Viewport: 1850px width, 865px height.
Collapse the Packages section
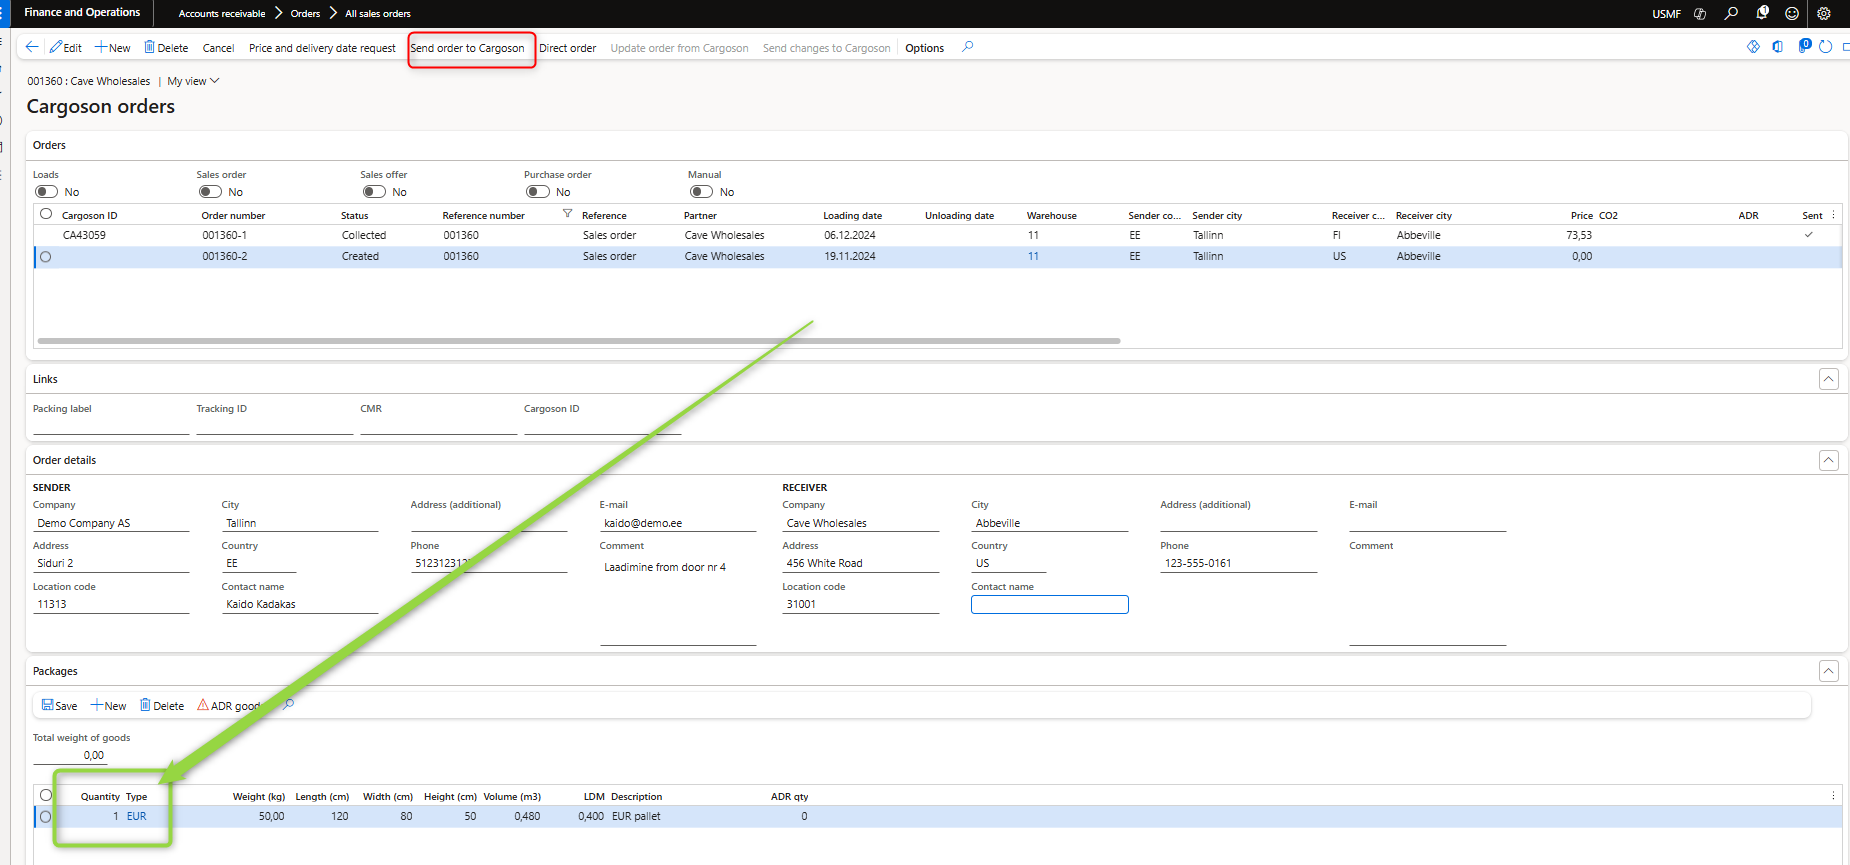(x=1828, y=671)
